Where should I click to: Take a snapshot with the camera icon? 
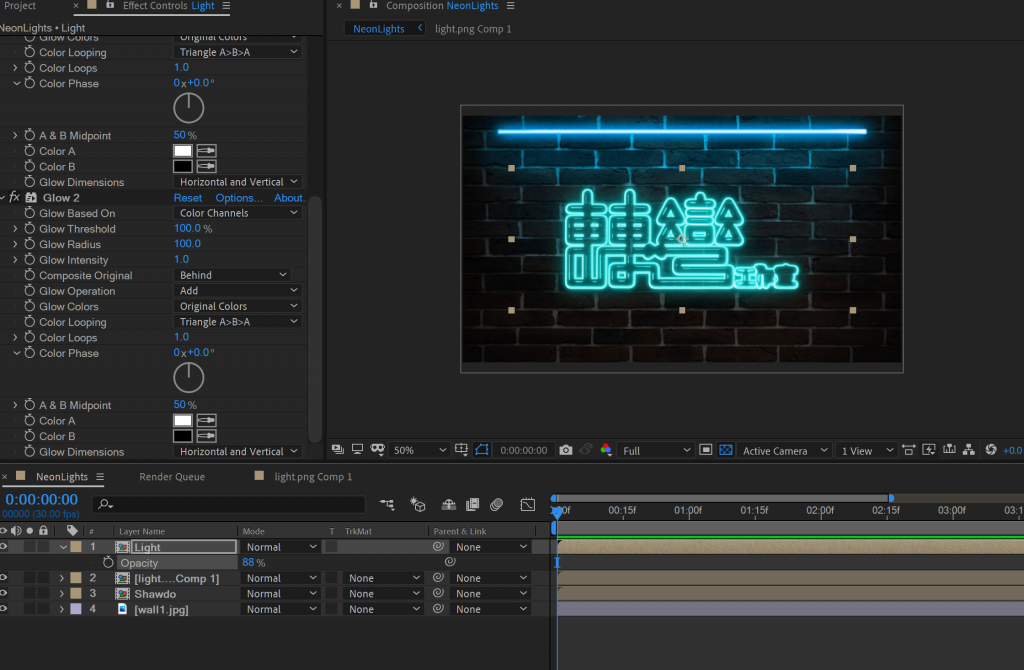click(566, 451)
